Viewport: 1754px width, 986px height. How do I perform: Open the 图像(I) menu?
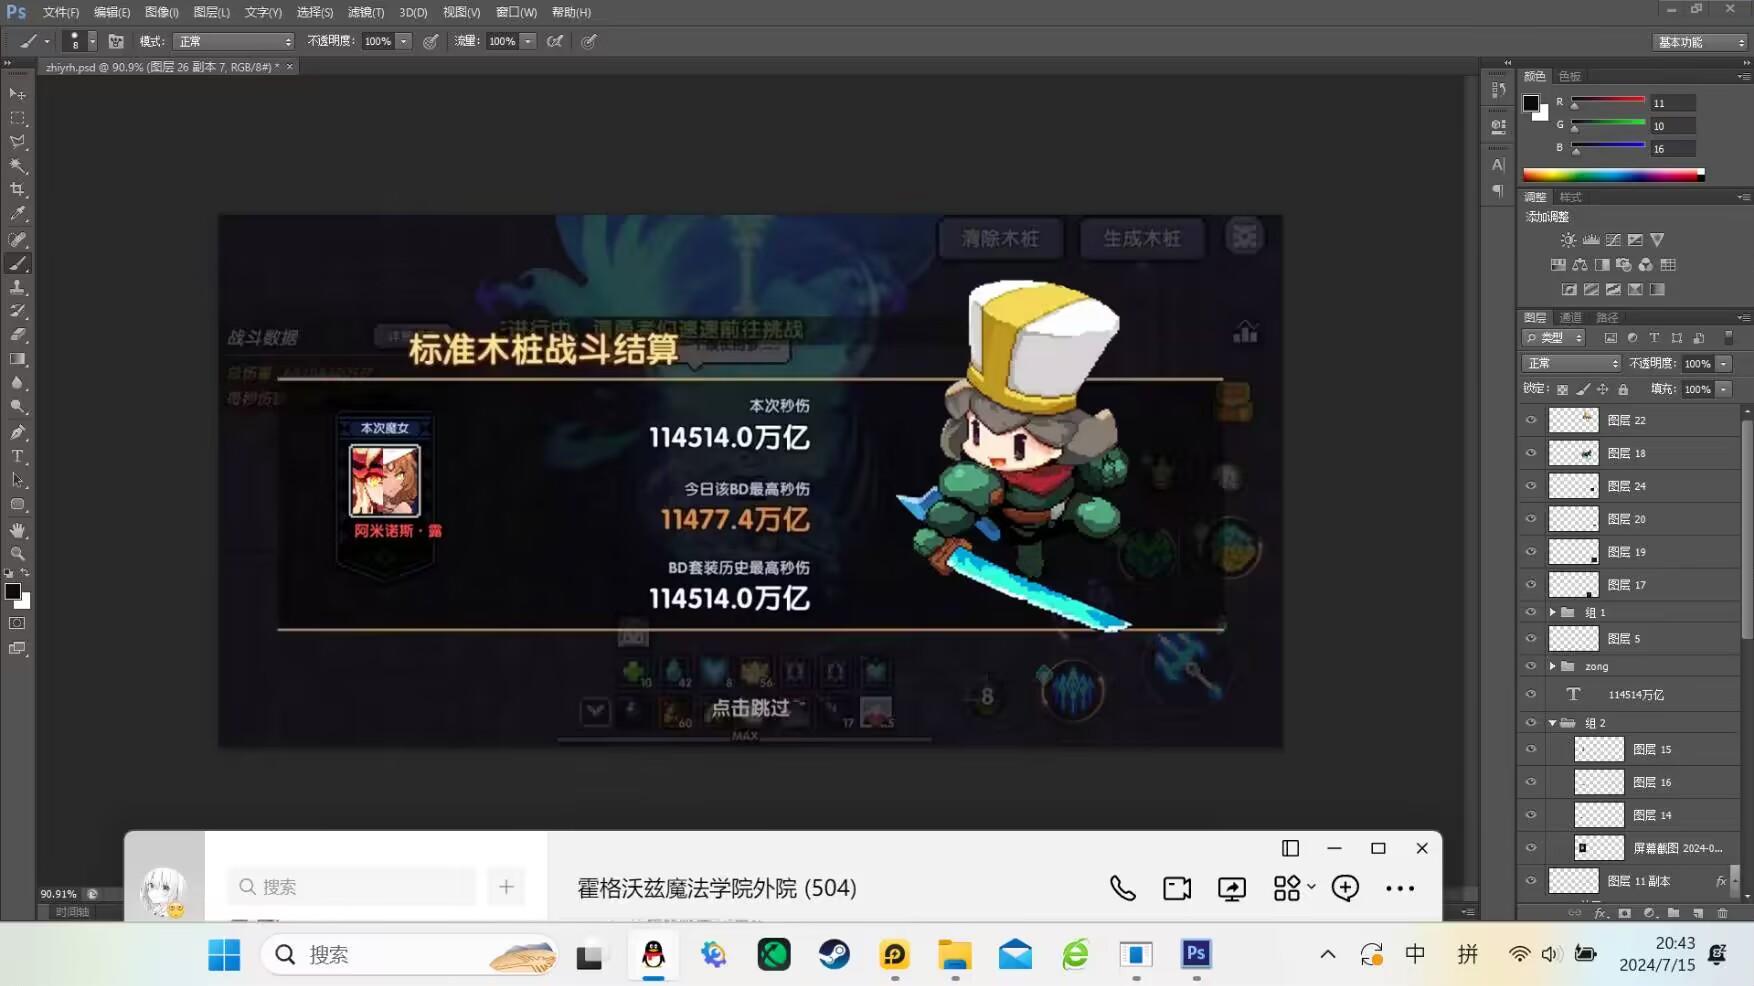[161, 12]
